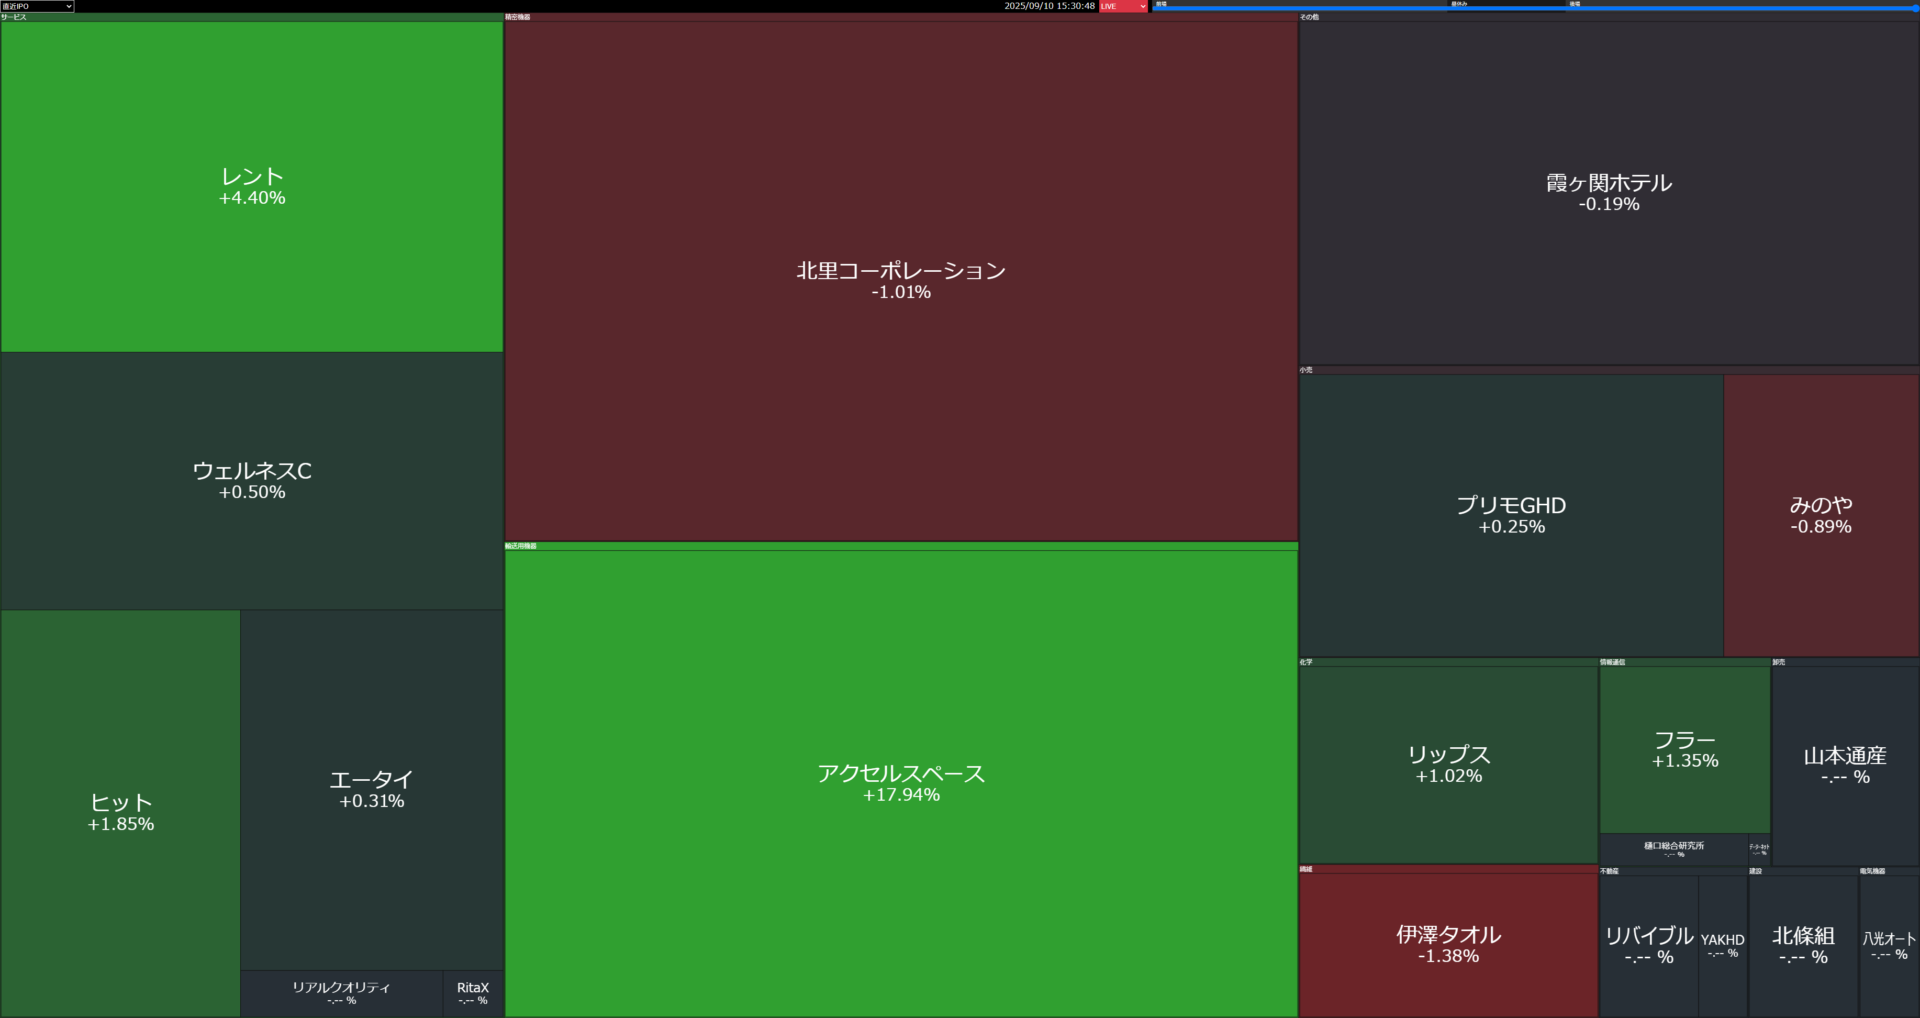Open the LIVE mode dropdown
The image size is (1920, 1018).
coord(1123,6)
